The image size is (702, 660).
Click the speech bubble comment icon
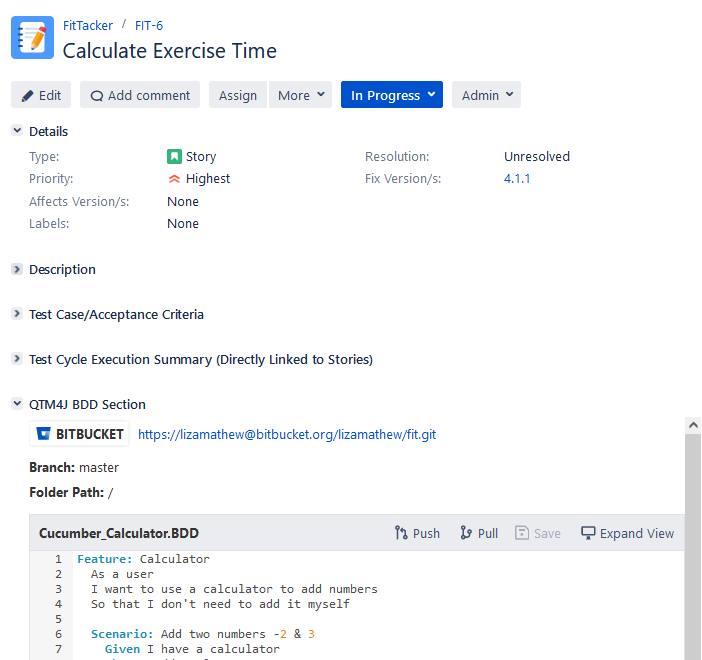(x=97, y=96)
